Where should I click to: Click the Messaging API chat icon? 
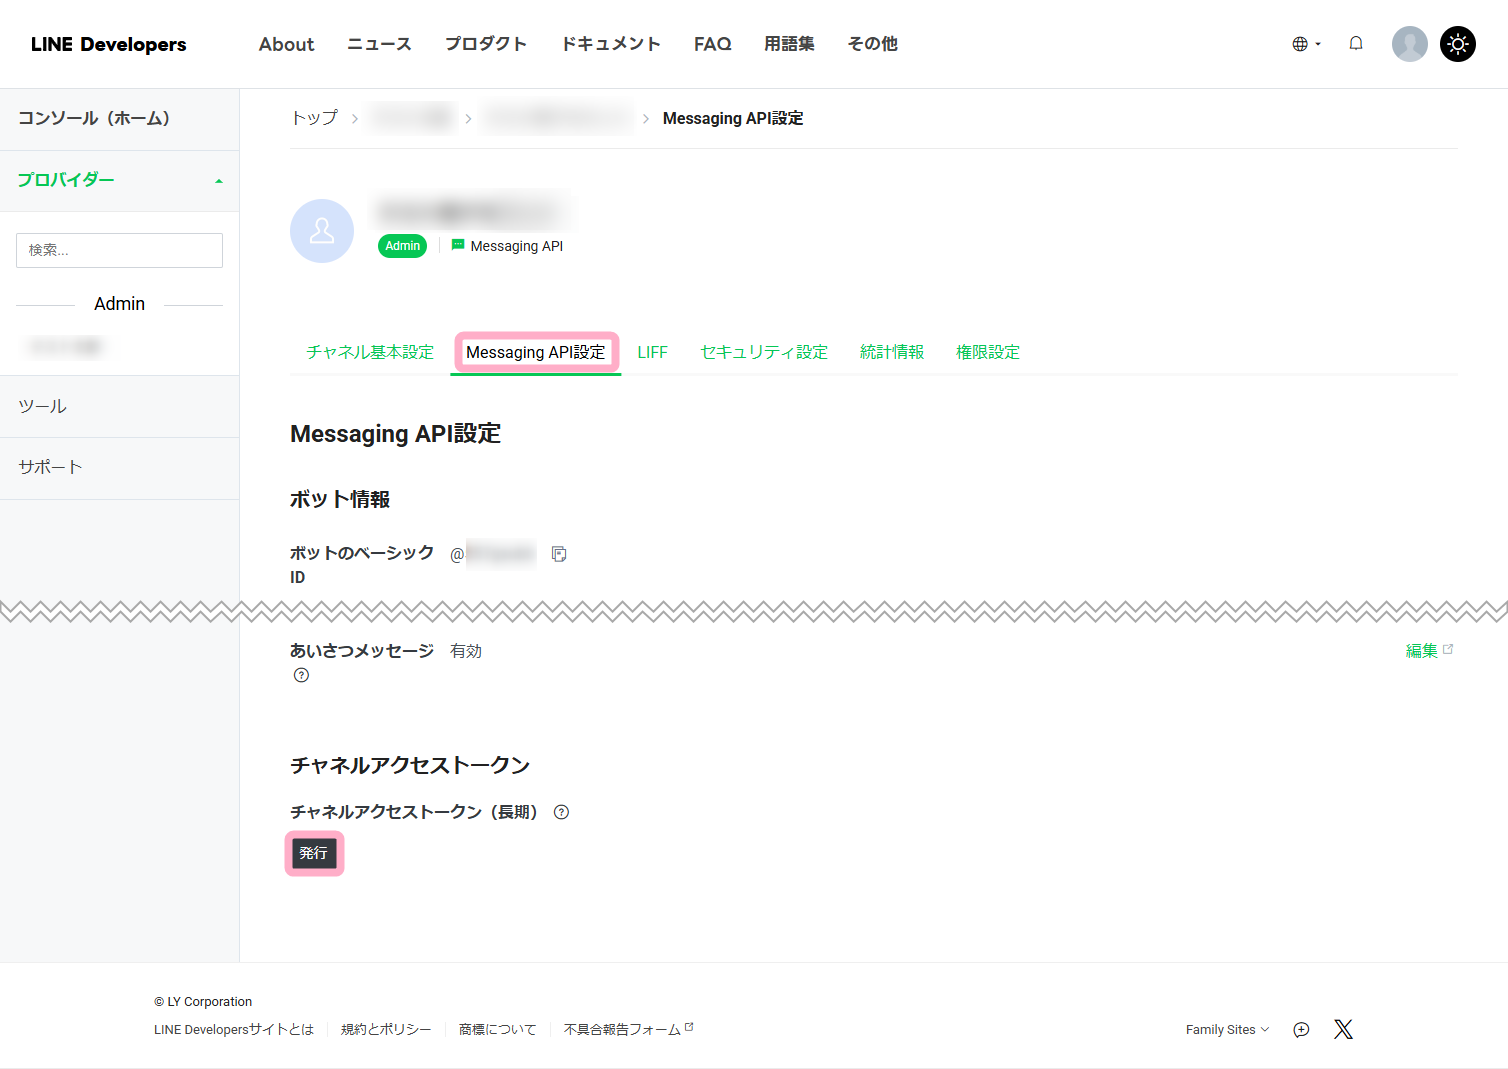(458, 245)
